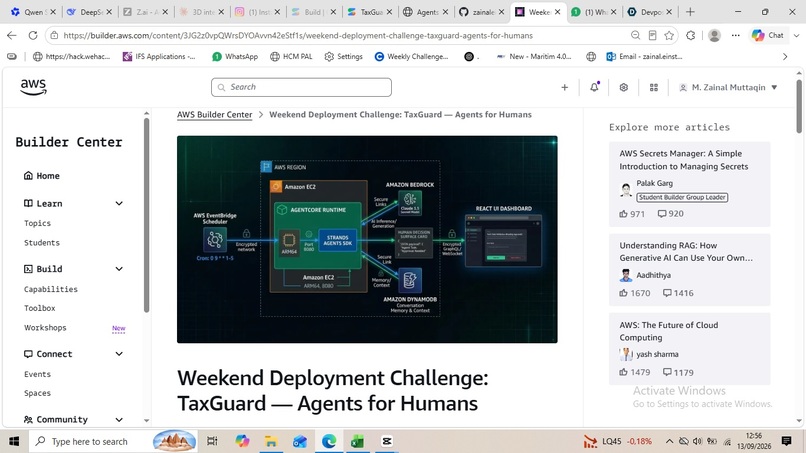Like the Future of Cloud Computing article (1479)
Screen dimensions: 806x453
coord(634,372)
